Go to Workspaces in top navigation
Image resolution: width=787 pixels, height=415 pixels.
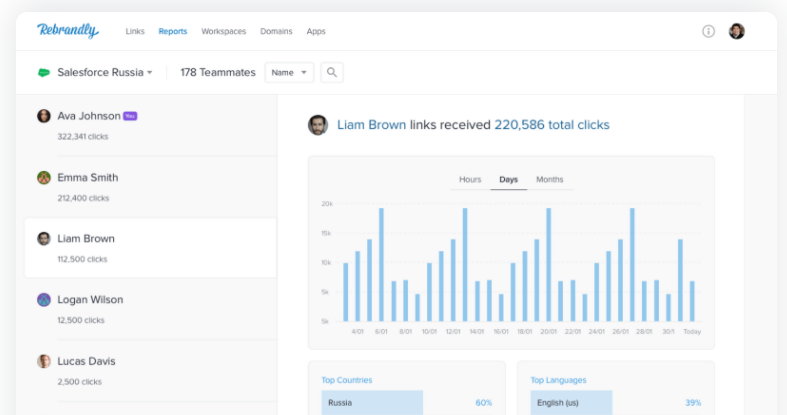pyautogui.click(x=224, y=31)
